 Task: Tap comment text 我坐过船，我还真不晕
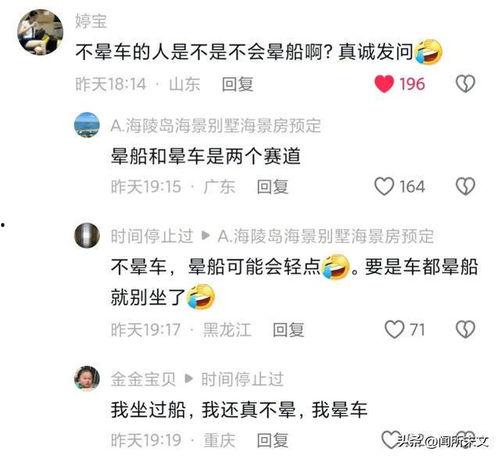tap(203, 410)
